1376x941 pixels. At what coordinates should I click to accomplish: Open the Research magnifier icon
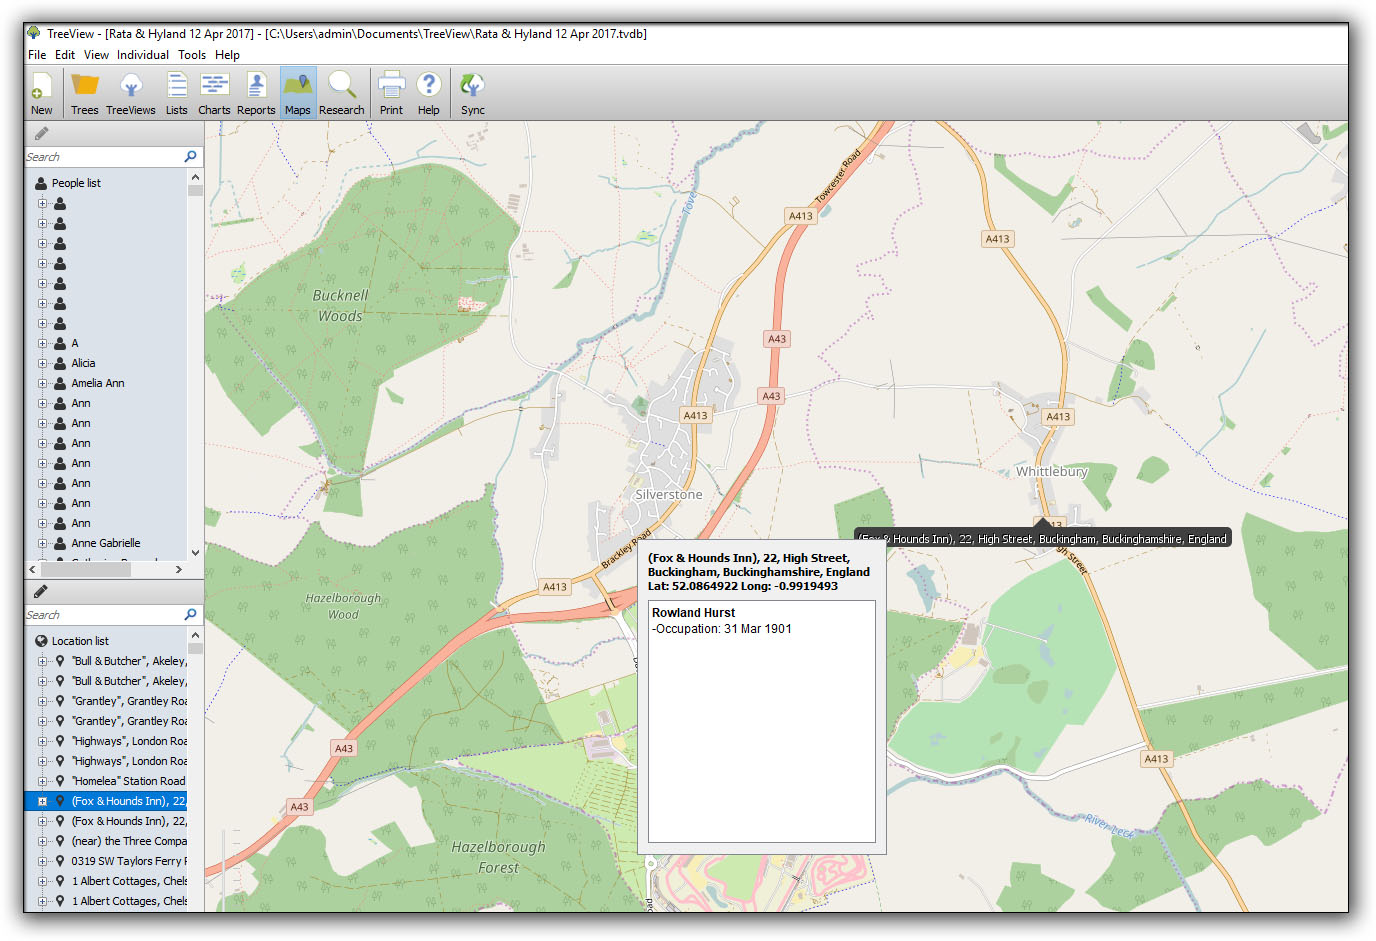pyautogui.click(x=342, y=94)
